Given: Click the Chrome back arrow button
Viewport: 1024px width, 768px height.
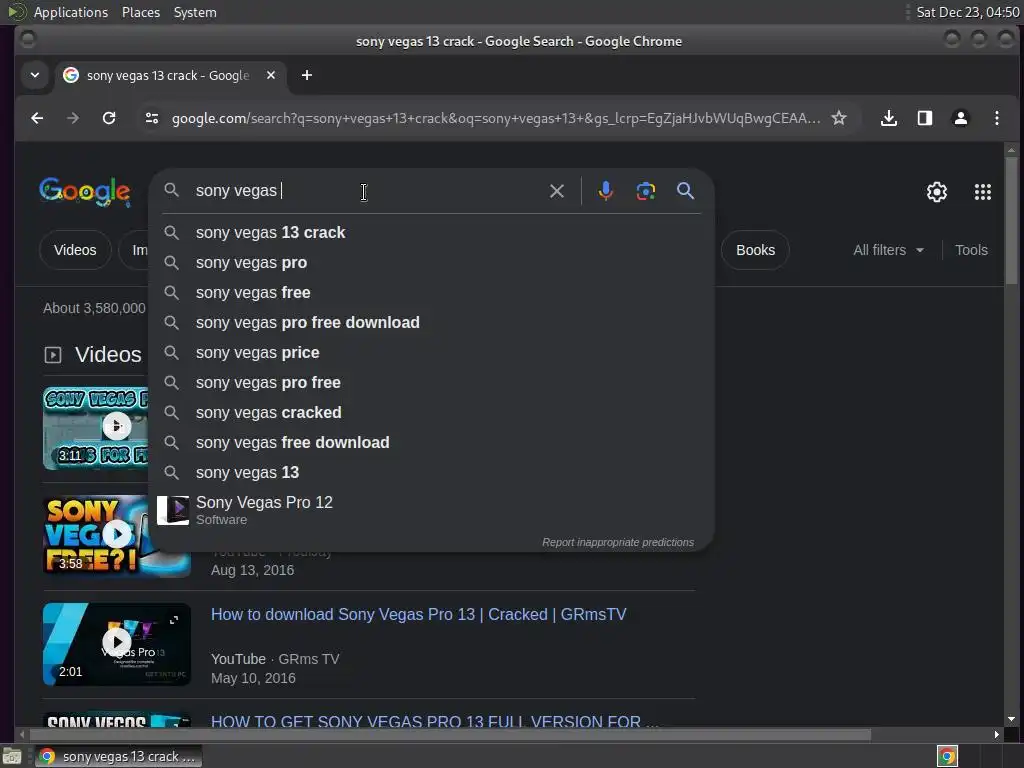Looking at the screenshot, I should (x=37, y=118).
